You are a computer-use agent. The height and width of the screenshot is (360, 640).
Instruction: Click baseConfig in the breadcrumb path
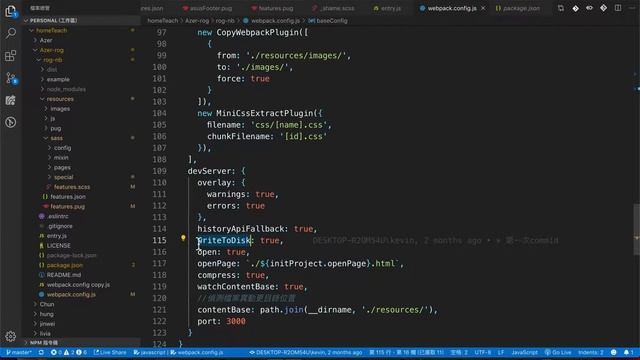332,20
